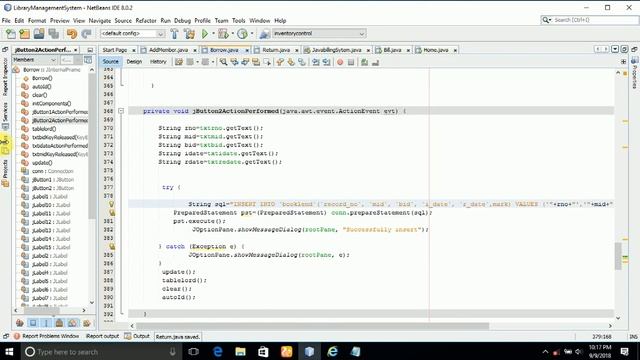640x360 pixels.
Task: Open the Refactor menu
Action: pos(146,20)
